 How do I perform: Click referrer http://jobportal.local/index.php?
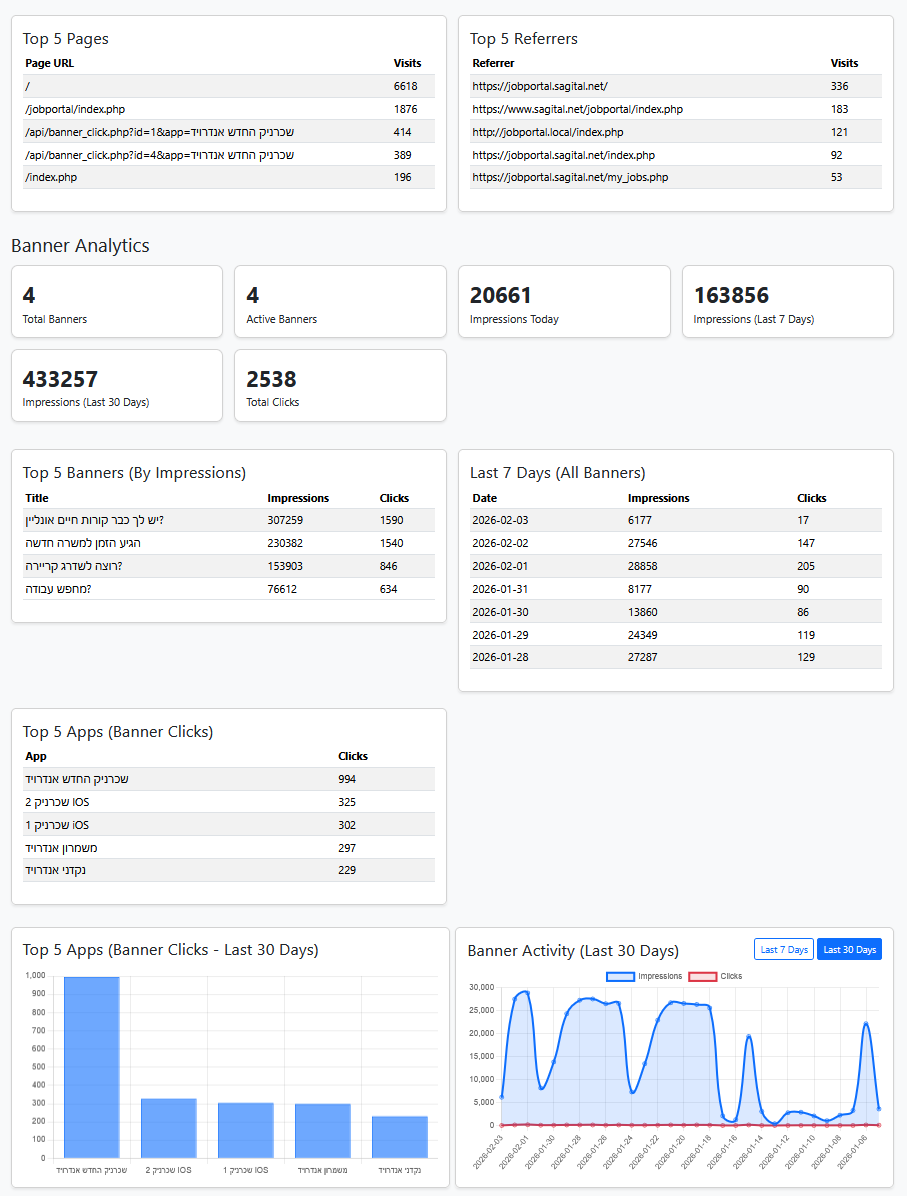(548, 132)
